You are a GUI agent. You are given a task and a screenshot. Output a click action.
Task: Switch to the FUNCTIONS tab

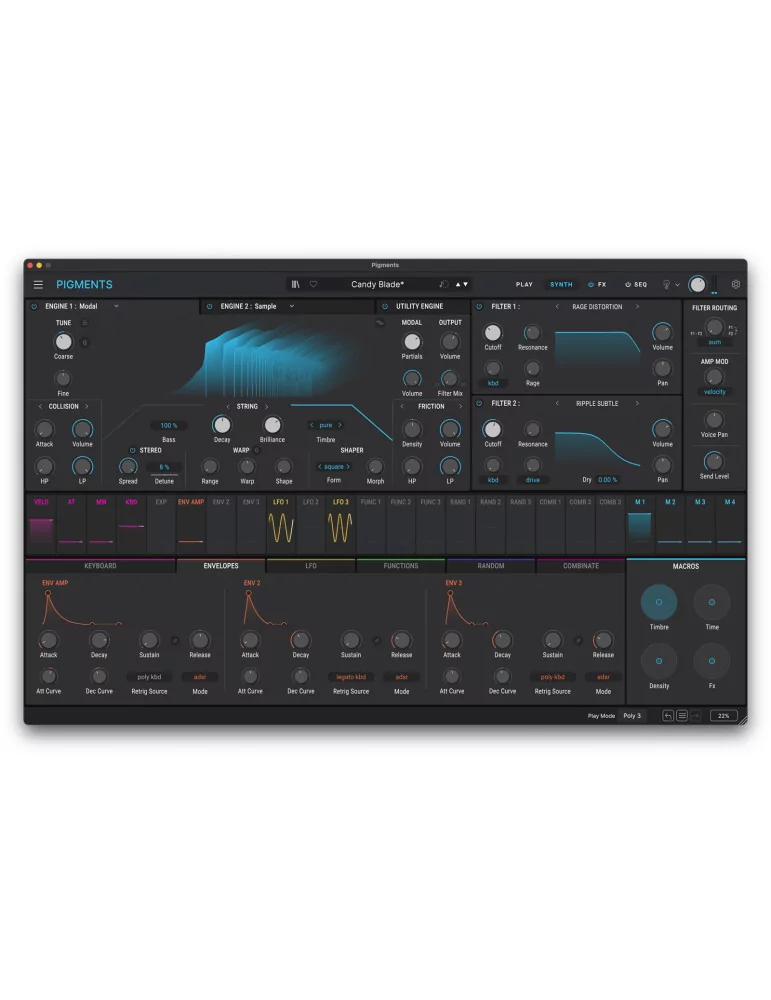point(400,566)
